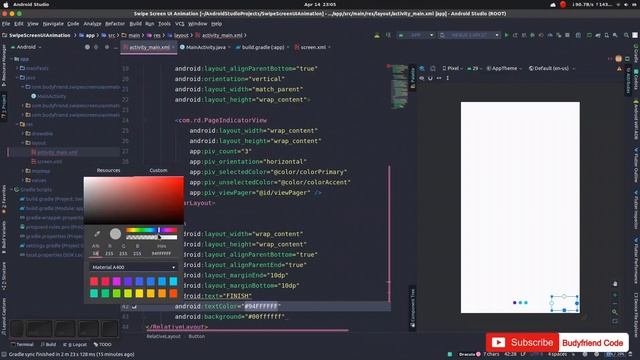This screenshot has height=360, width=640.
Task: Click the Hex color input field
Action: tap(161, 253)
